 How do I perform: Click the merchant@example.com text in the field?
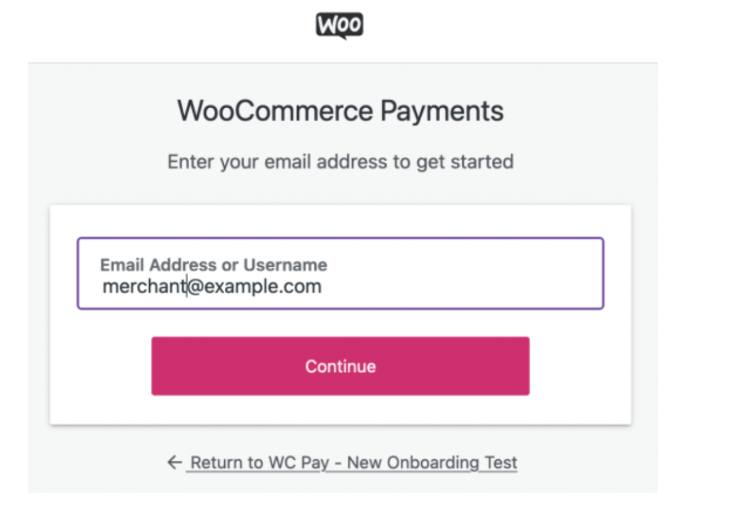[212, 287]
